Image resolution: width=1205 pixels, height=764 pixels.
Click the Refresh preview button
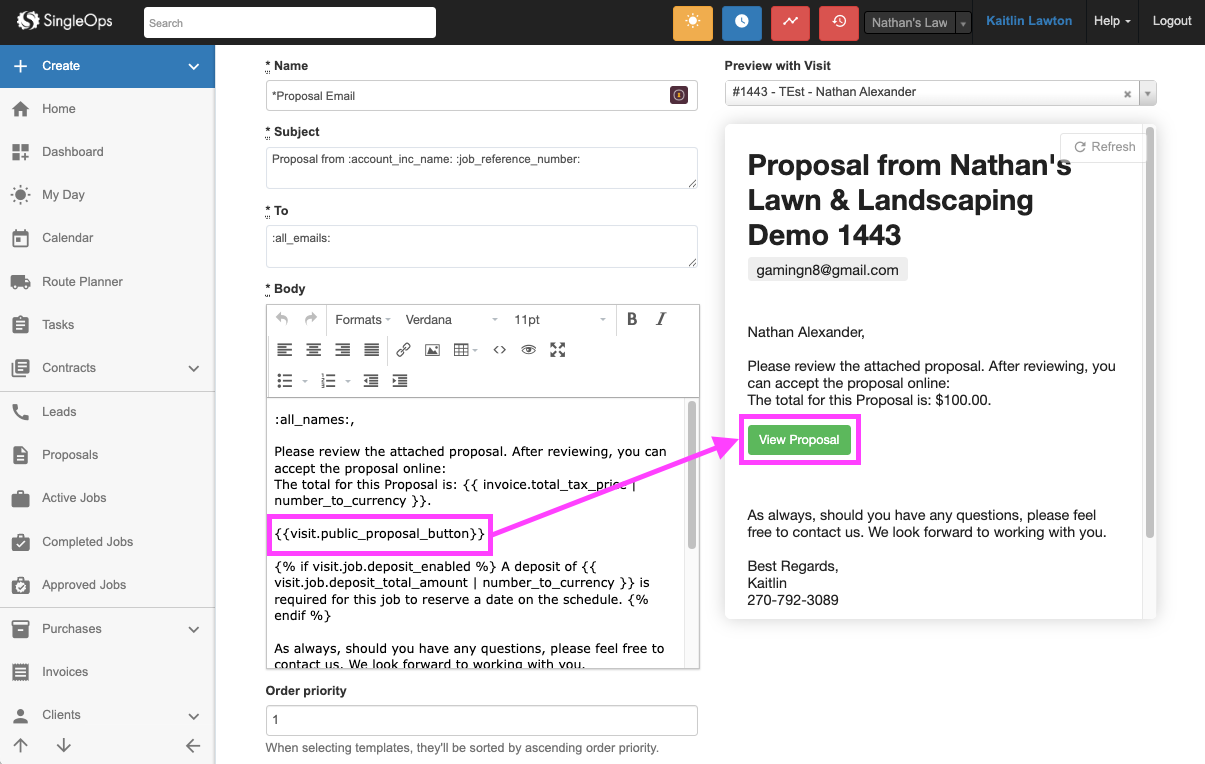(1104, 147)
